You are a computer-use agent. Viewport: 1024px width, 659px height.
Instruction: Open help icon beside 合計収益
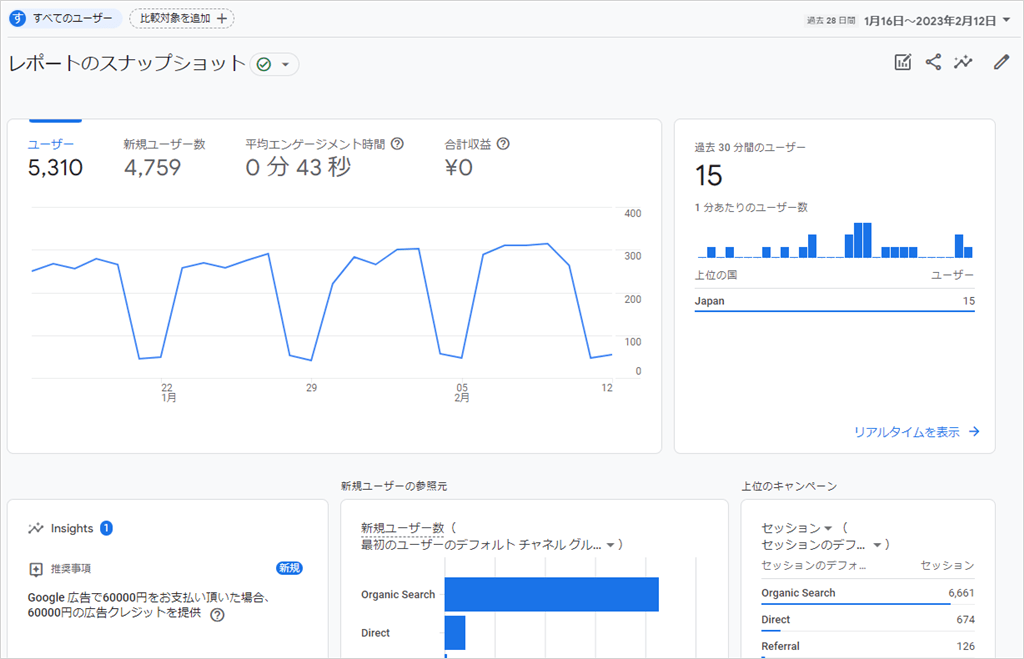pyautogui.click(x=503, y=144)
